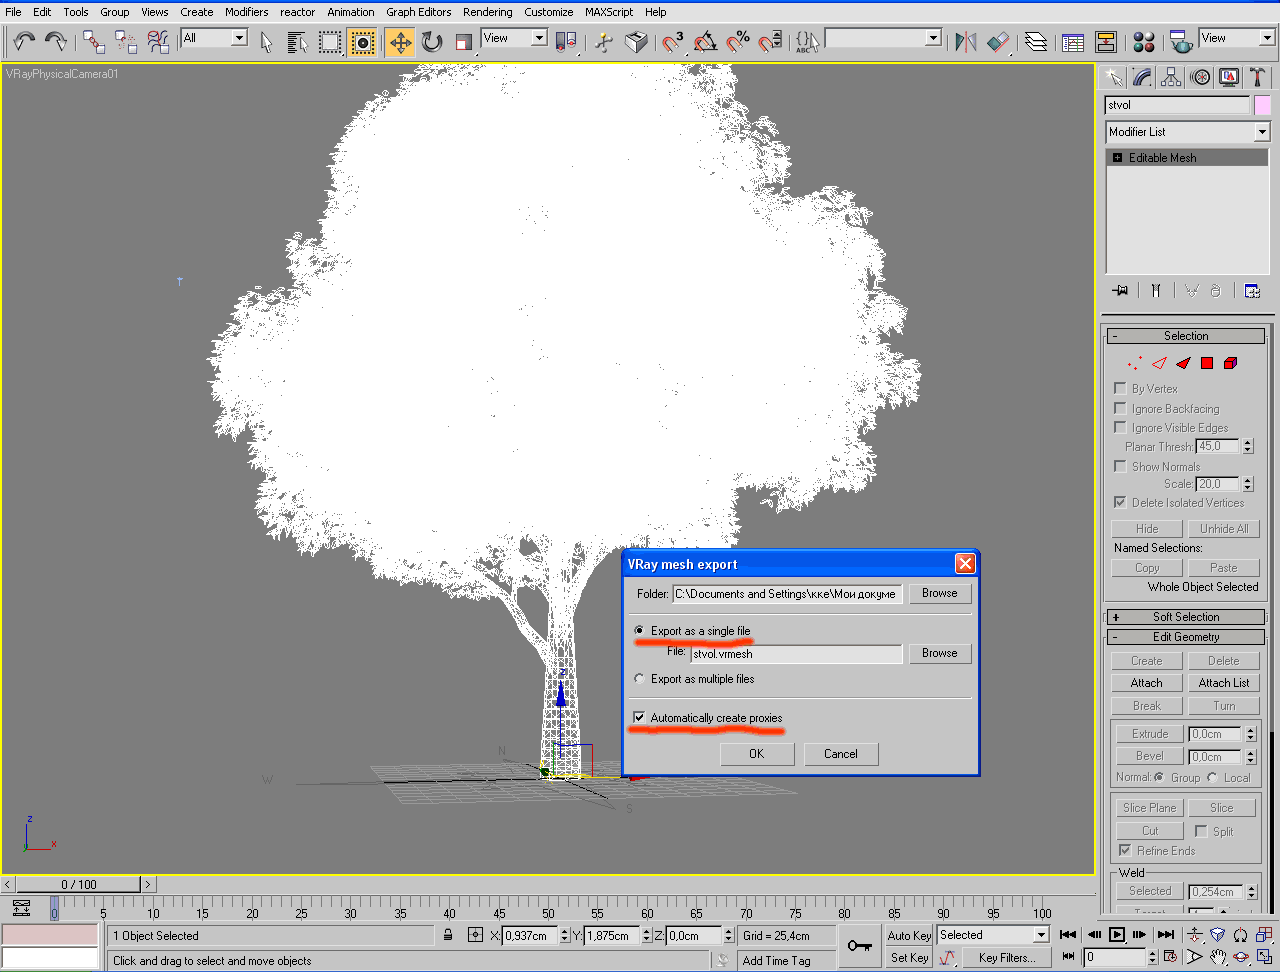Viewport: 1280px width, 972px height.
Task: Click the Undo arrow icon in toolbar
Action: click(x=24, y=41)
